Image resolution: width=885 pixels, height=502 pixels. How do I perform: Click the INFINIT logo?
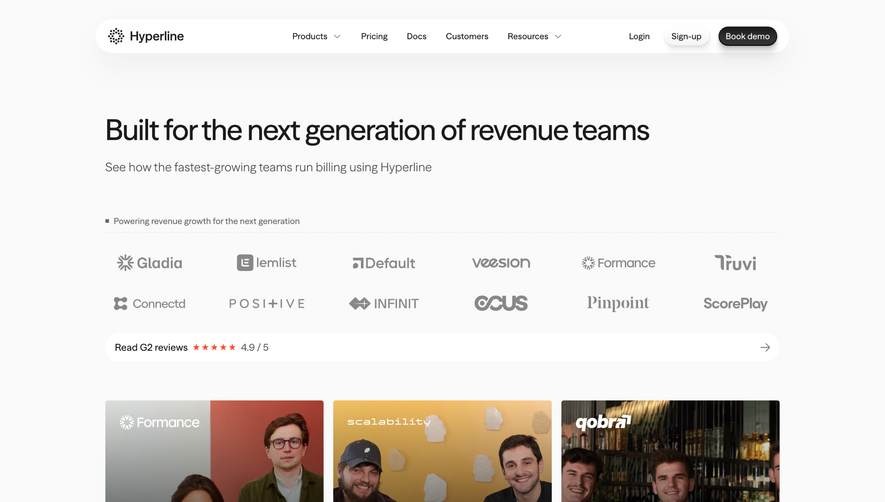(x=384, y=304)
